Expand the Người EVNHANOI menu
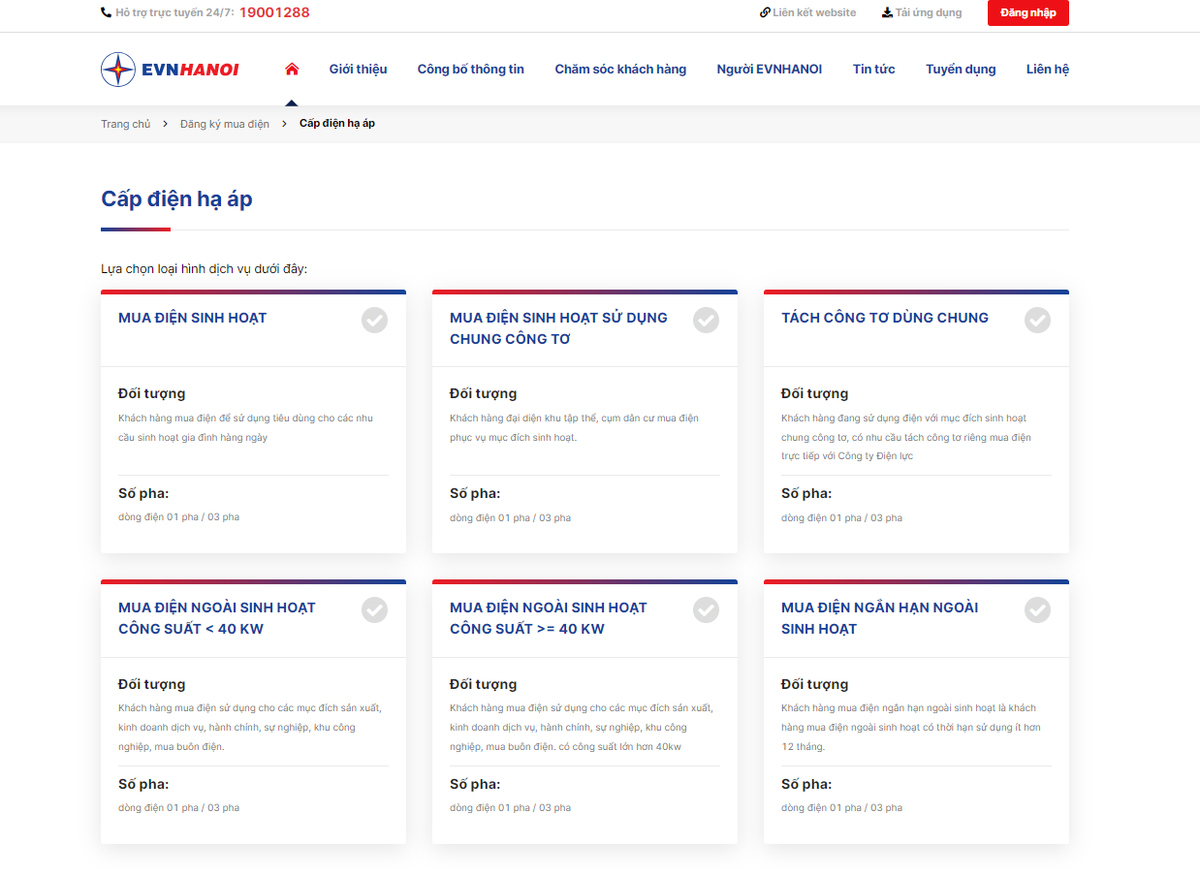Screen dimensions: 1200x869 pyautogui.click(x=769, y=69)
